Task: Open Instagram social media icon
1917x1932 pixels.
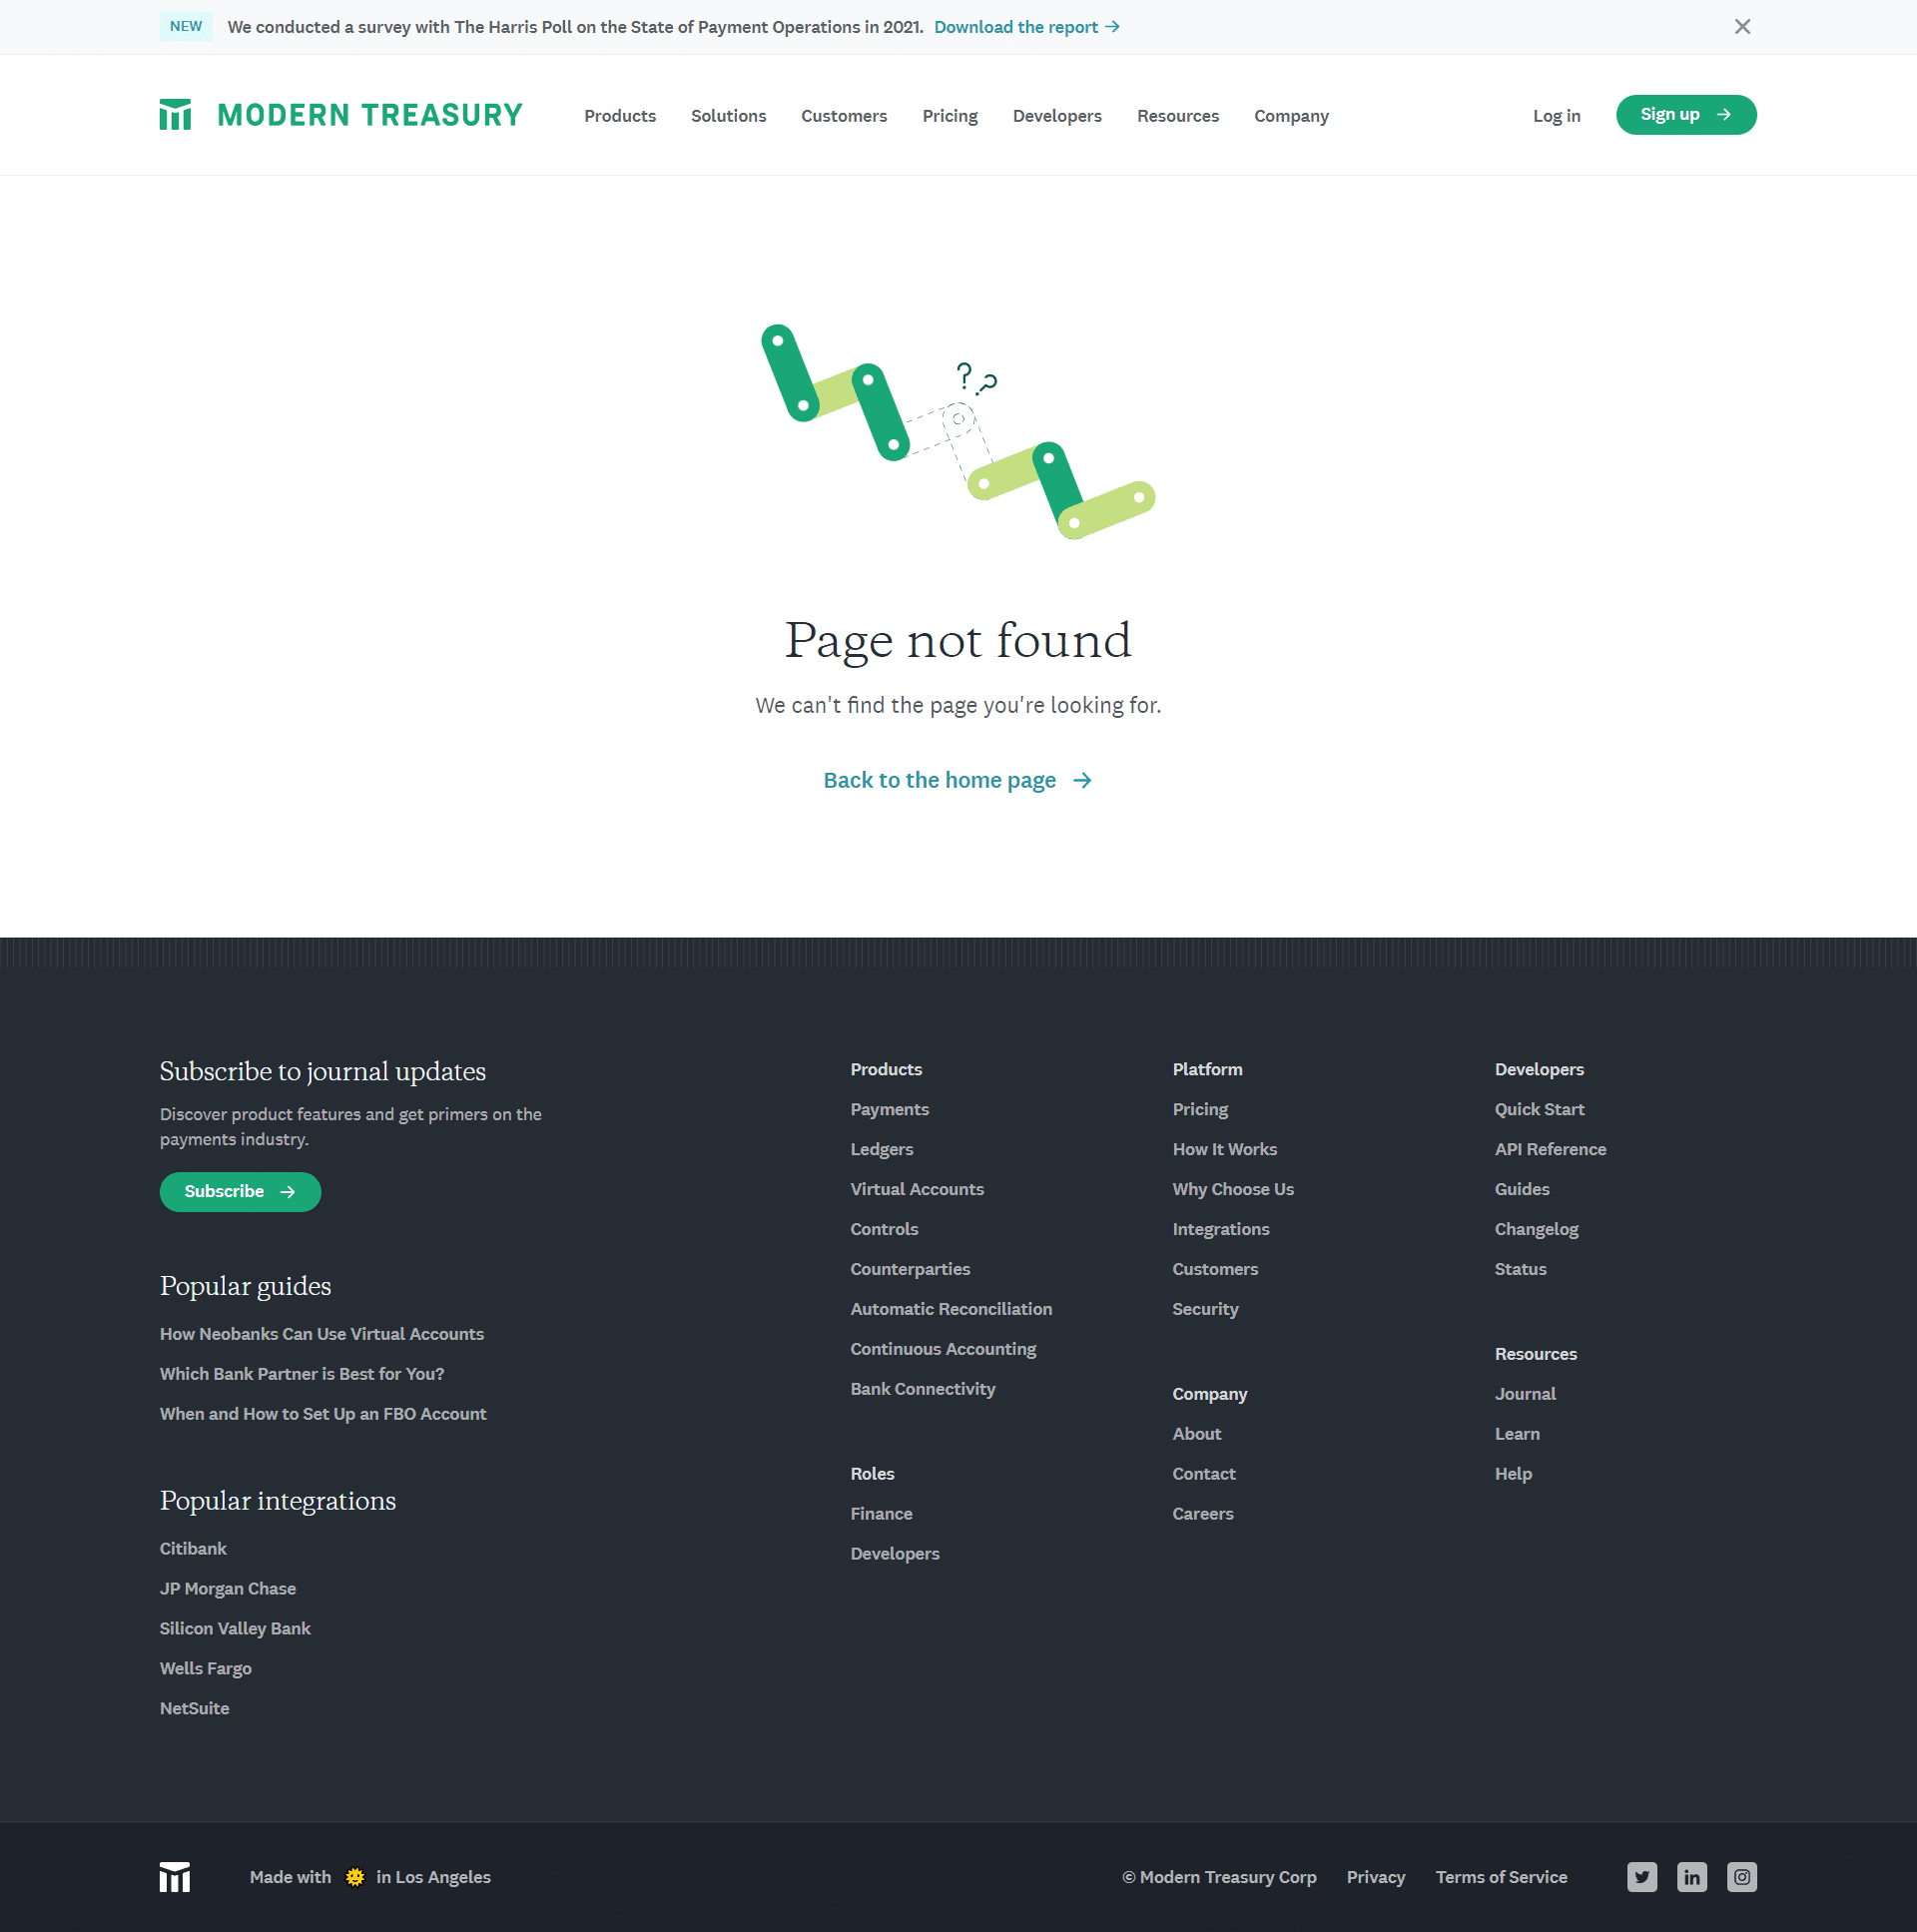Action: tap(1741, 1876)
